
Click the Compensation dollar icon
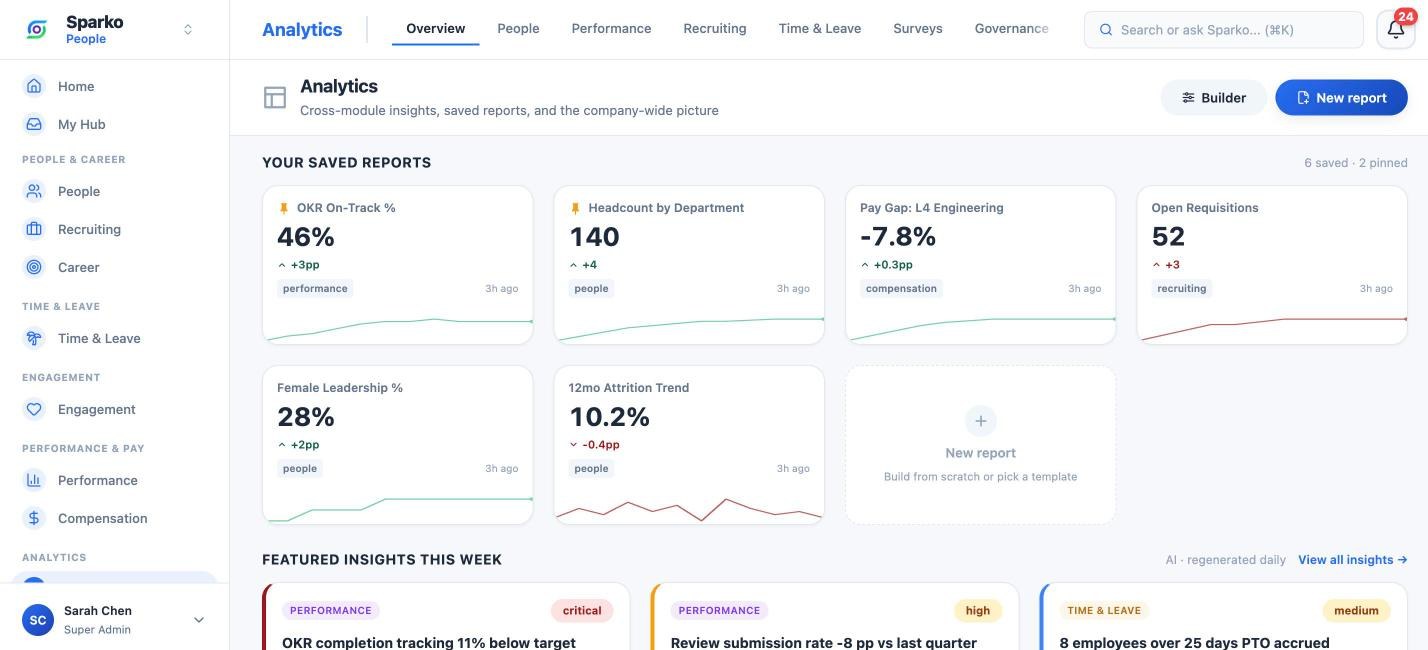coord(34,518)
